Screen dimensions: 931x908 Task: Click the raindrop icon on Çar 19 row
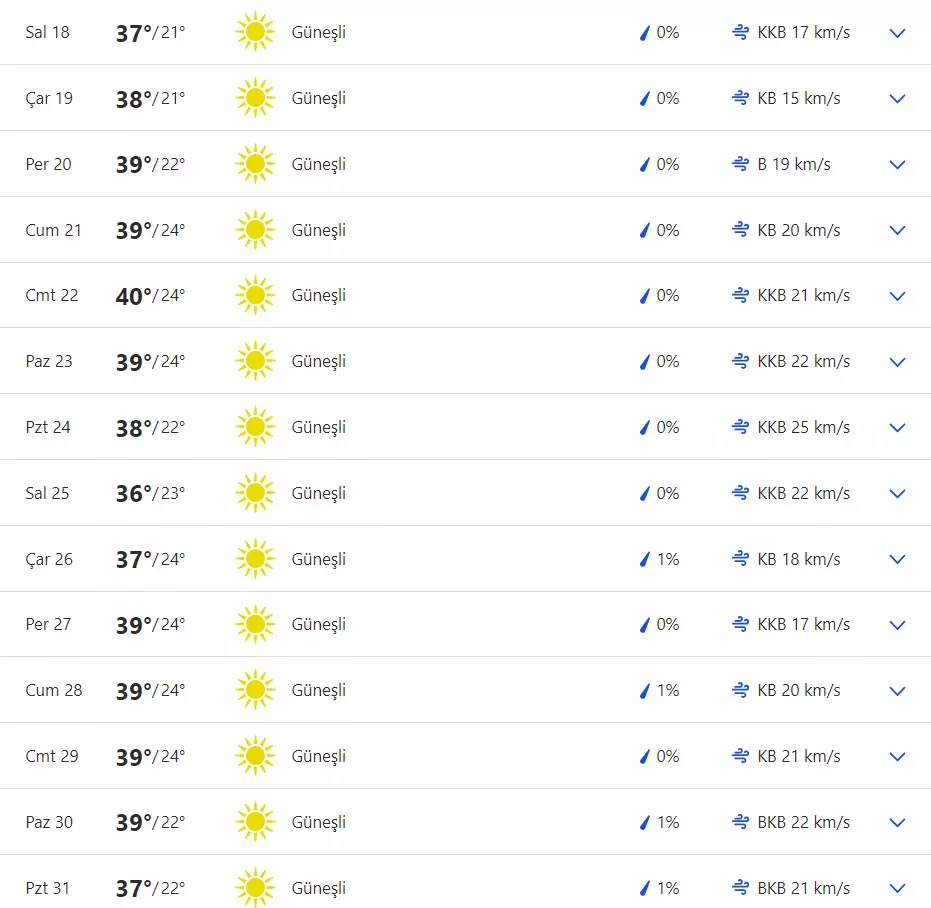(645, 98)
